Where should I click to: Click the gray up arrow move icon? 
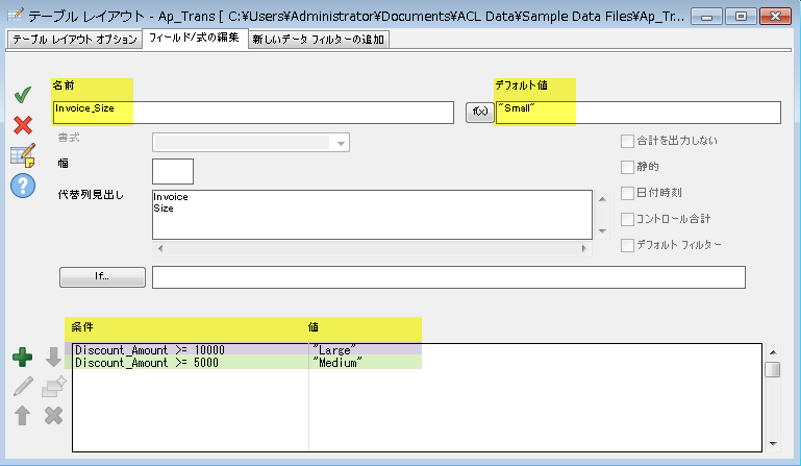[22, 414]
